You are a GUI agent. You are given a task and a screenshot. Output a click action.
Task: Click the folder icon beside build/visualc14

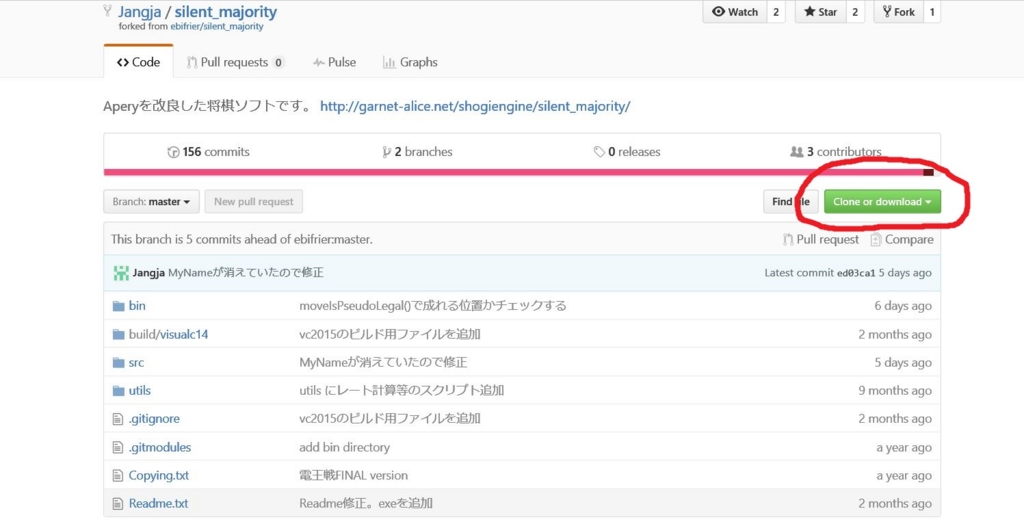[x=118, y=334]
